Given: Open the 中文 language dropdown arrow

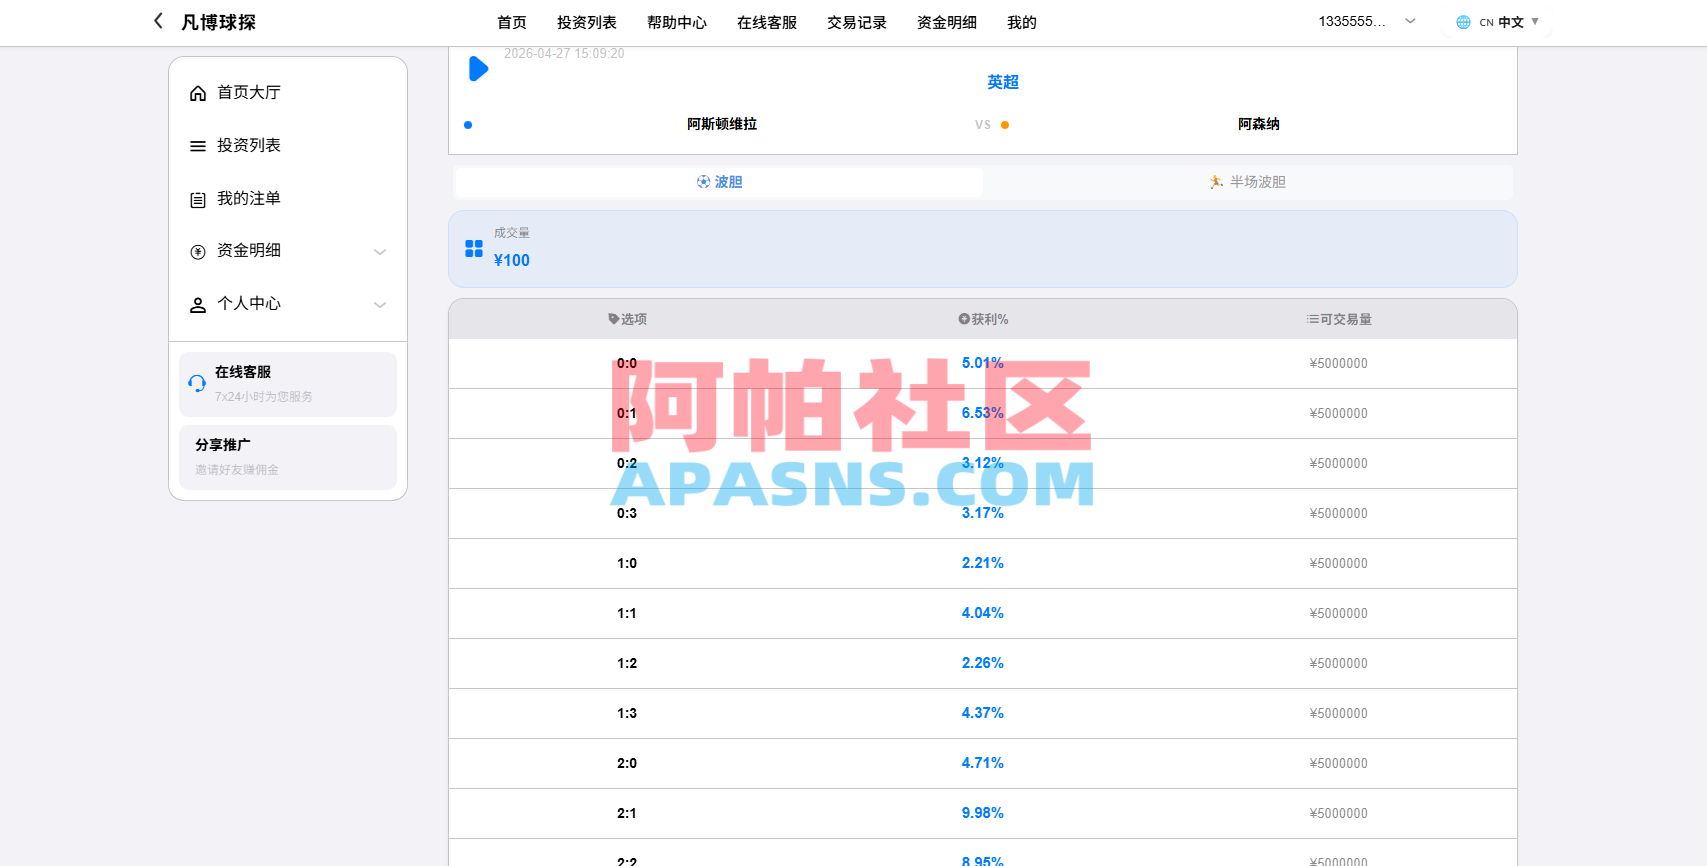Looking at the screenshot, I should [1535, 21].
